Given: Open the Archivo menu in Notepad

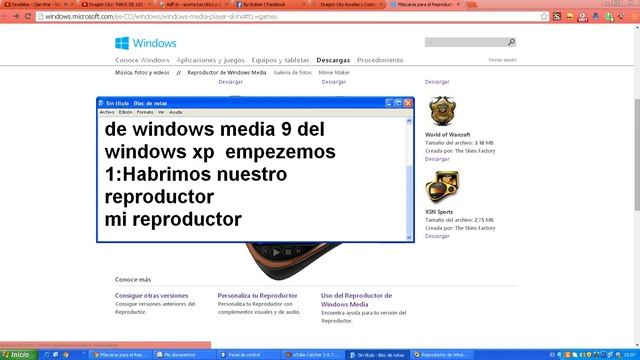Looking at the screenshot, I should click(107, 112).
